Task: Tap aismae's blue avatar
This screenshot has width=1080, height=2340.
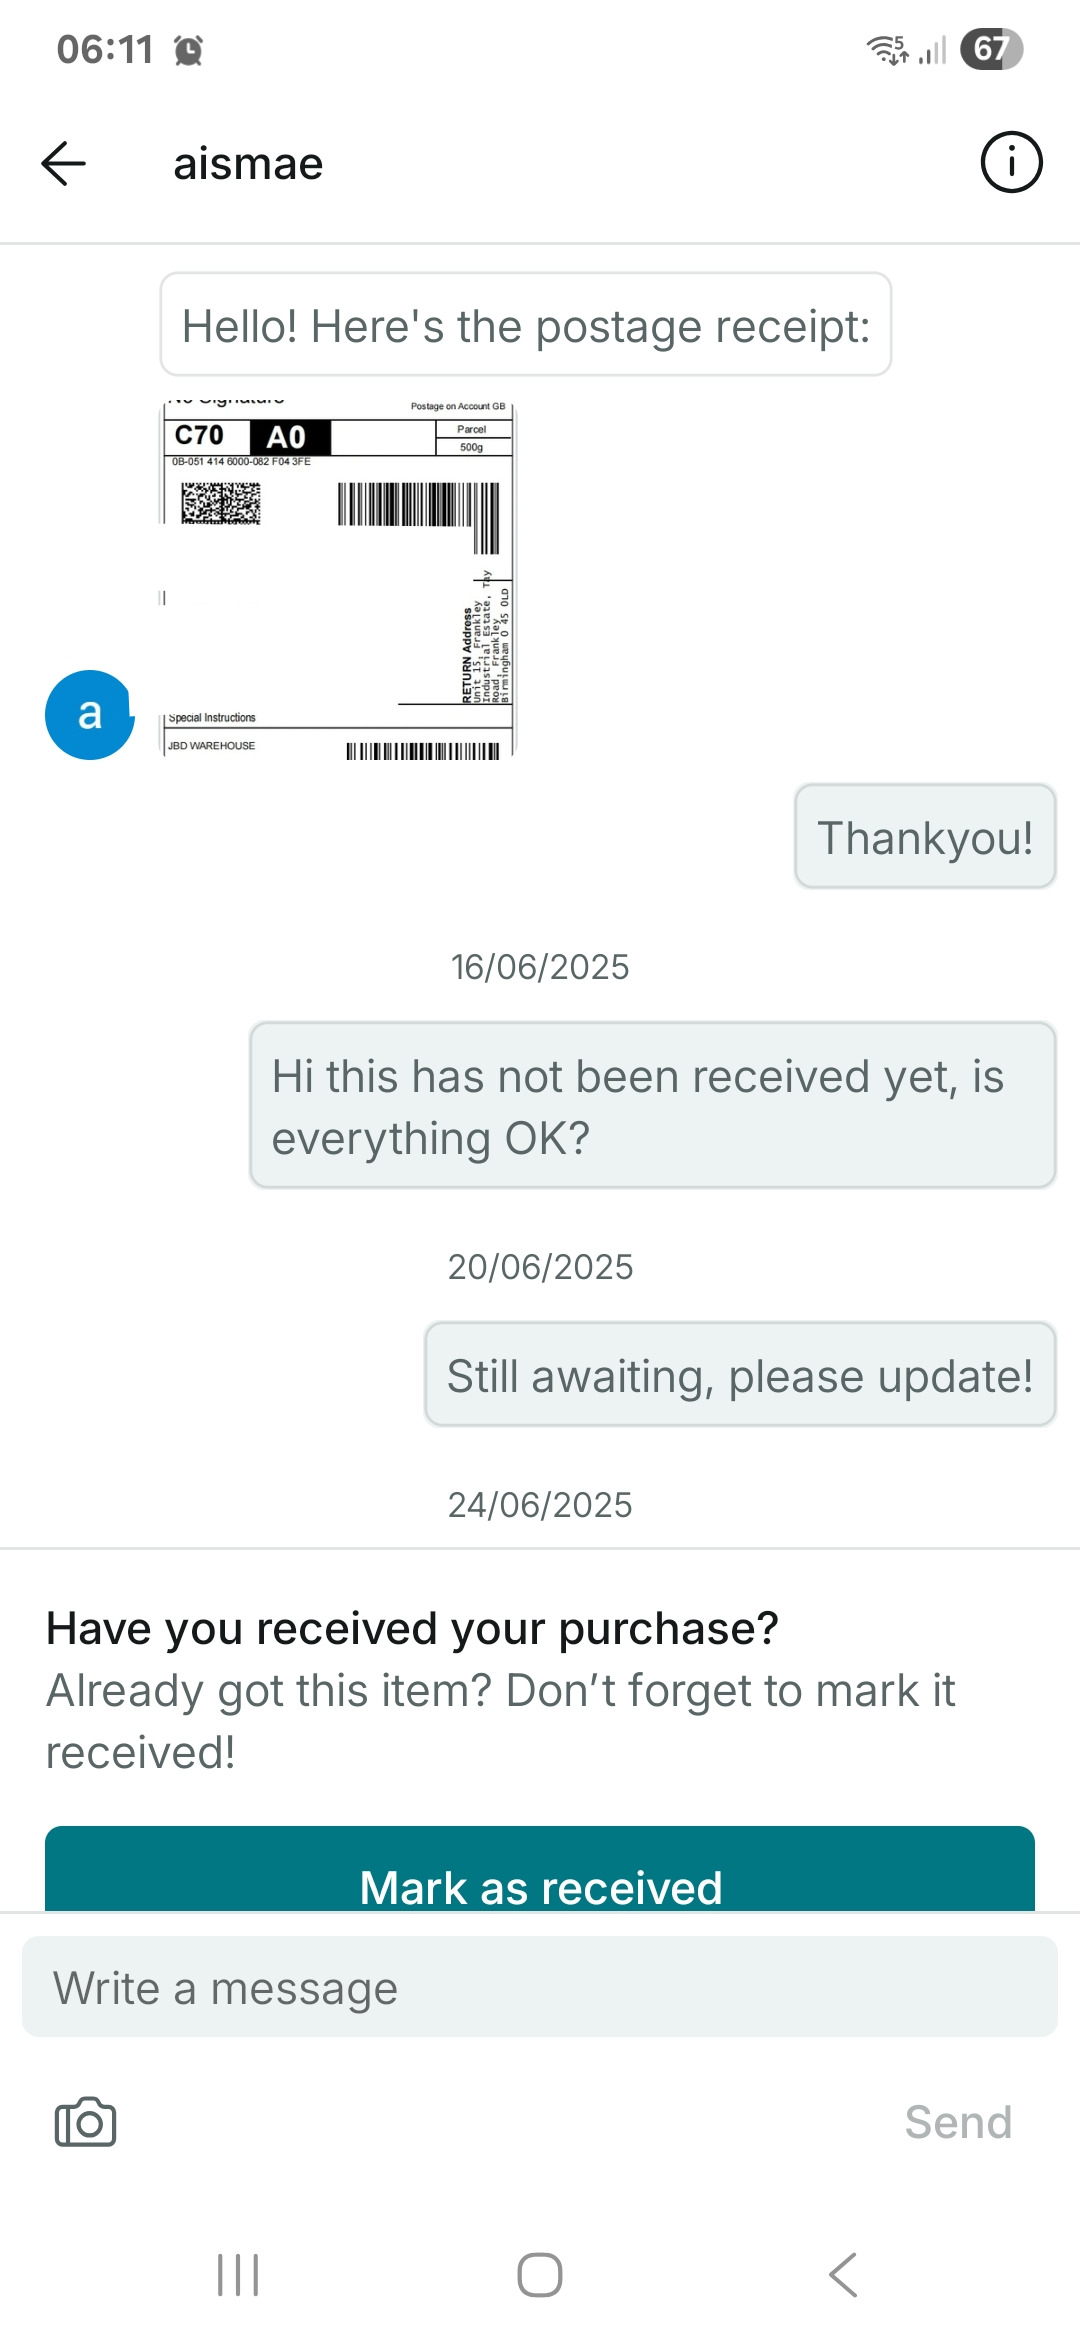Action: point(89,715)
